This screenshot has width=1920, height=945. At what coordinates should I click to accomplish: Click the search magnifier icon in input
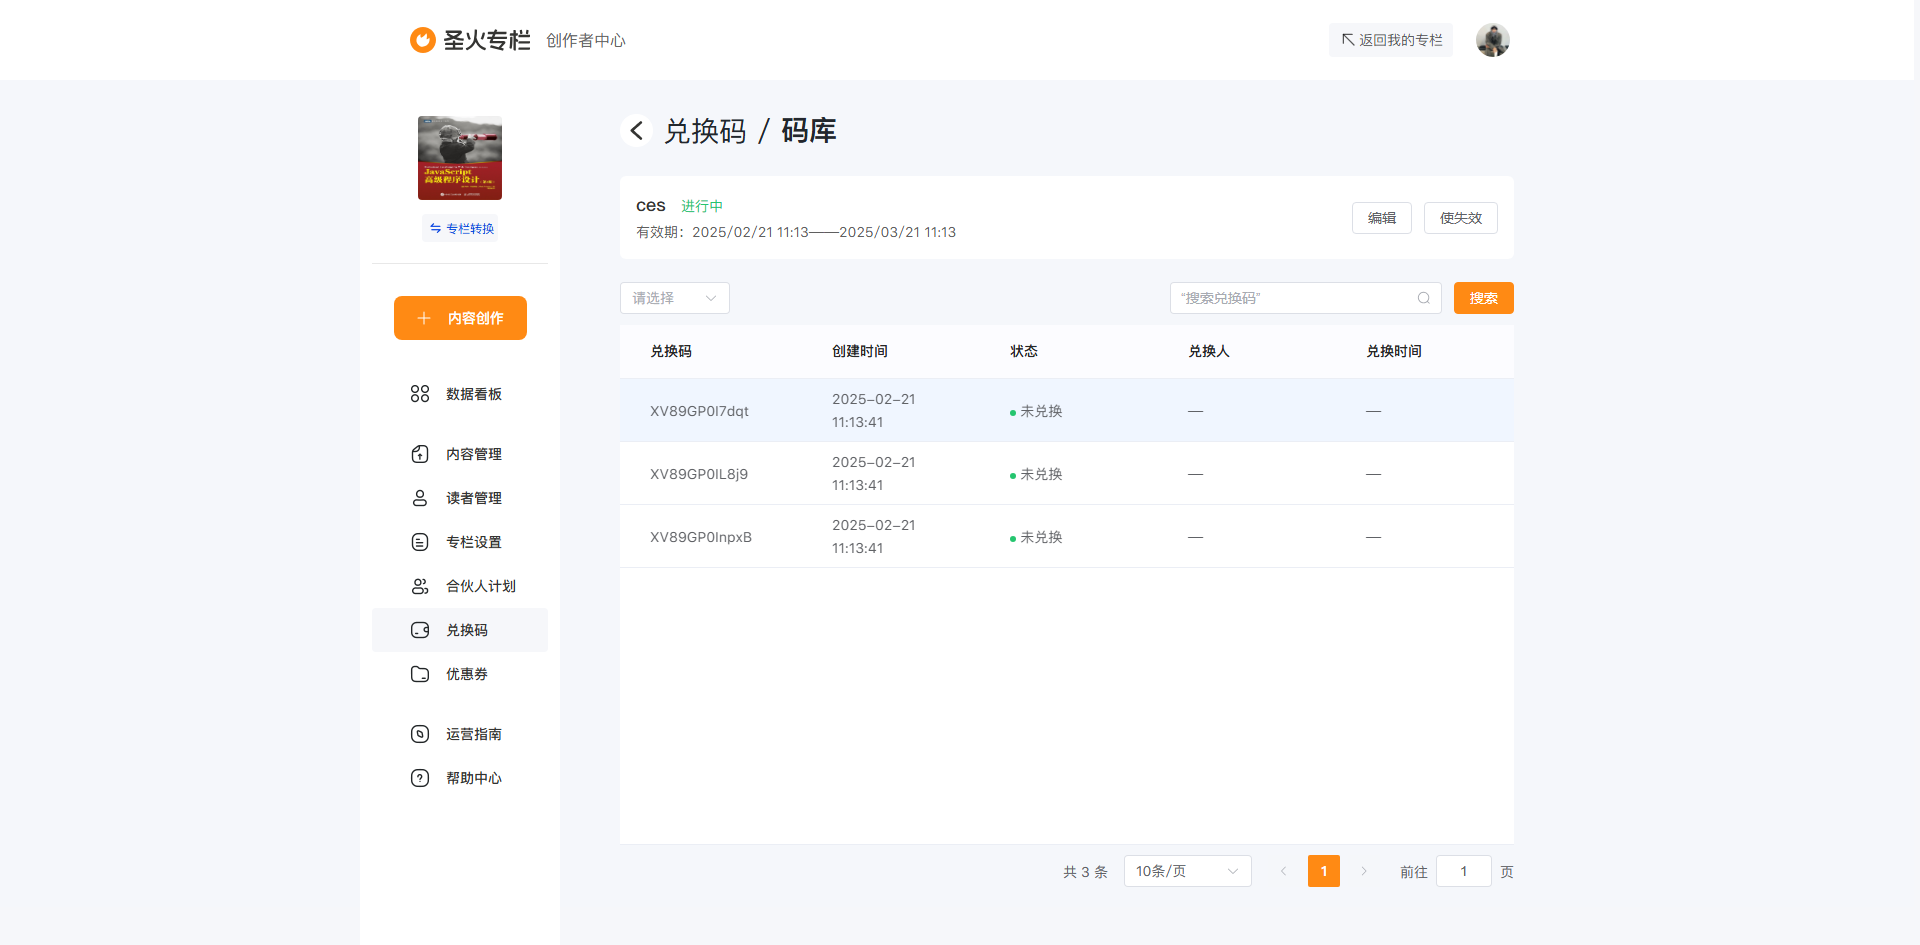click(1423, 298)
